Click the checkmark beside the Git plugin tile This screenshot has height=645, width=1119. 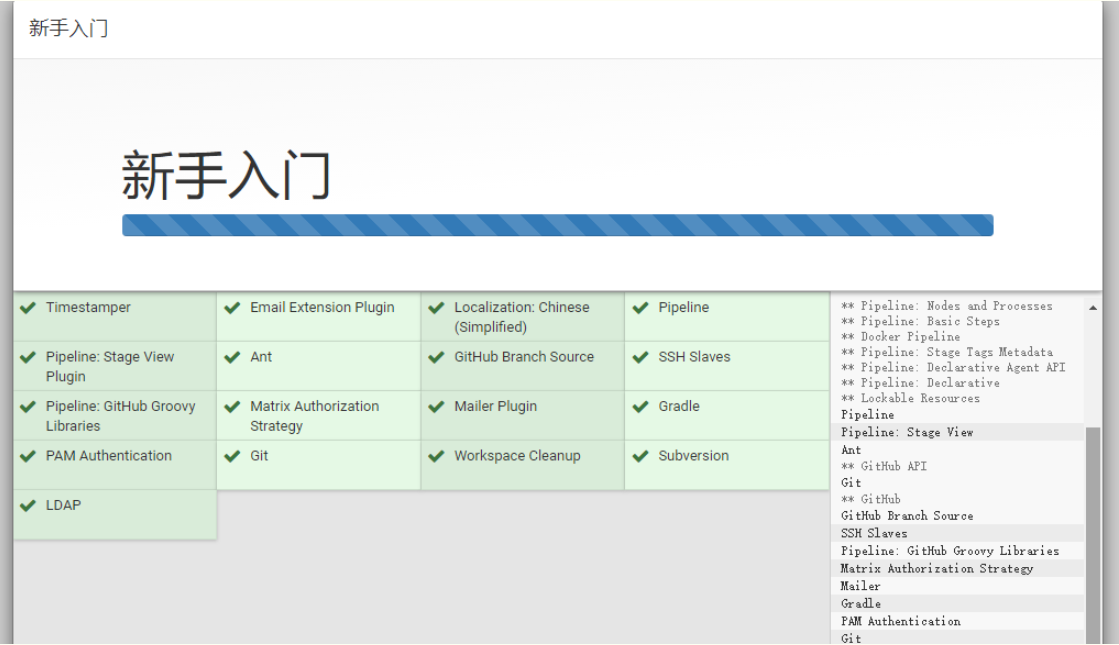pyautogui.click(x=232, y=456)
